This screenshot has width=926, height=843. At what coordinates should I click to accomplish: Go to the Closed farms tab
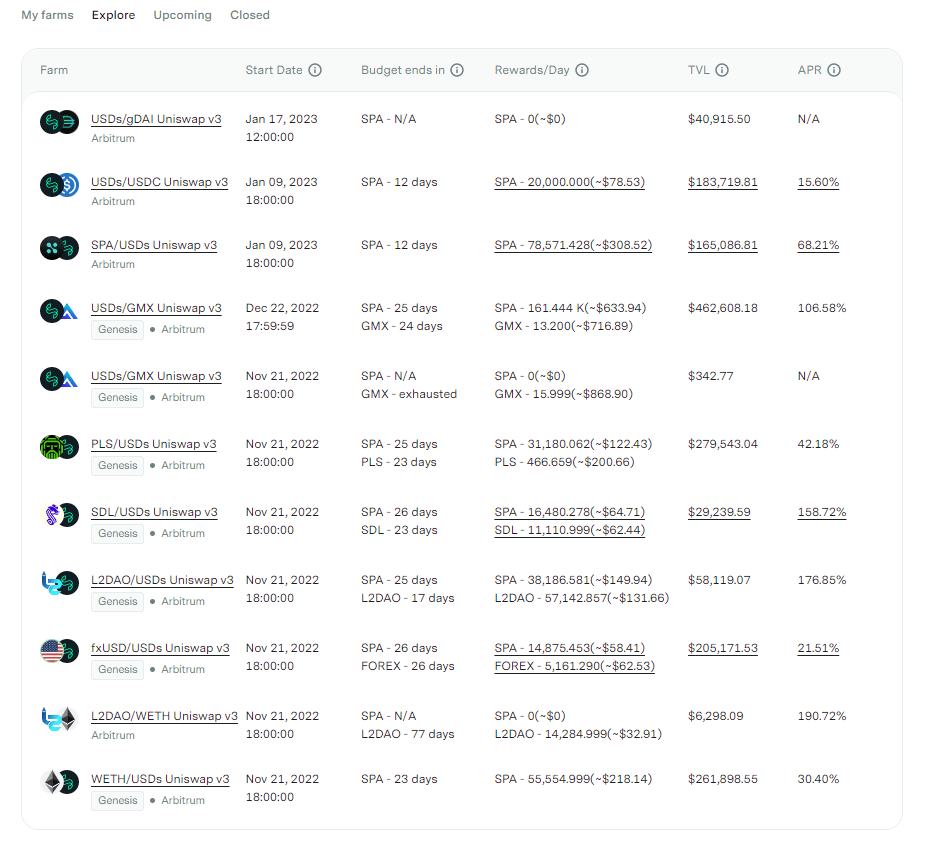click(250, 15)
